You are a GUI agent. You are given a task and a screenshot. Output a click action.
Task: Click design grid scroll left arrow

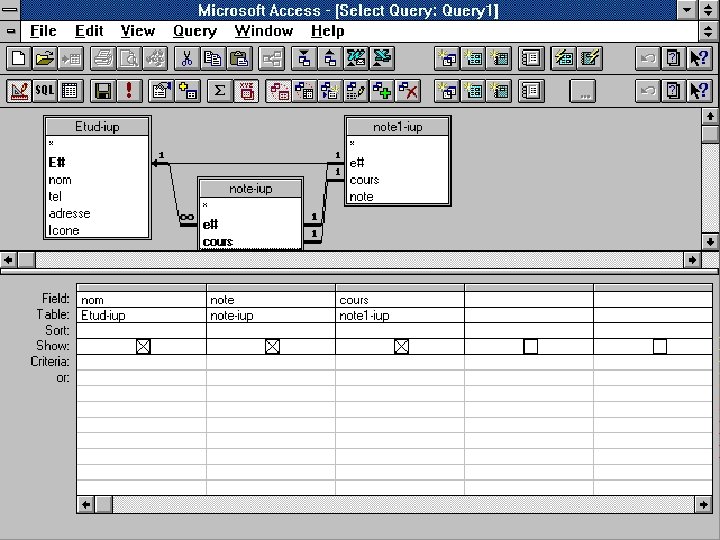click(86, 505)
